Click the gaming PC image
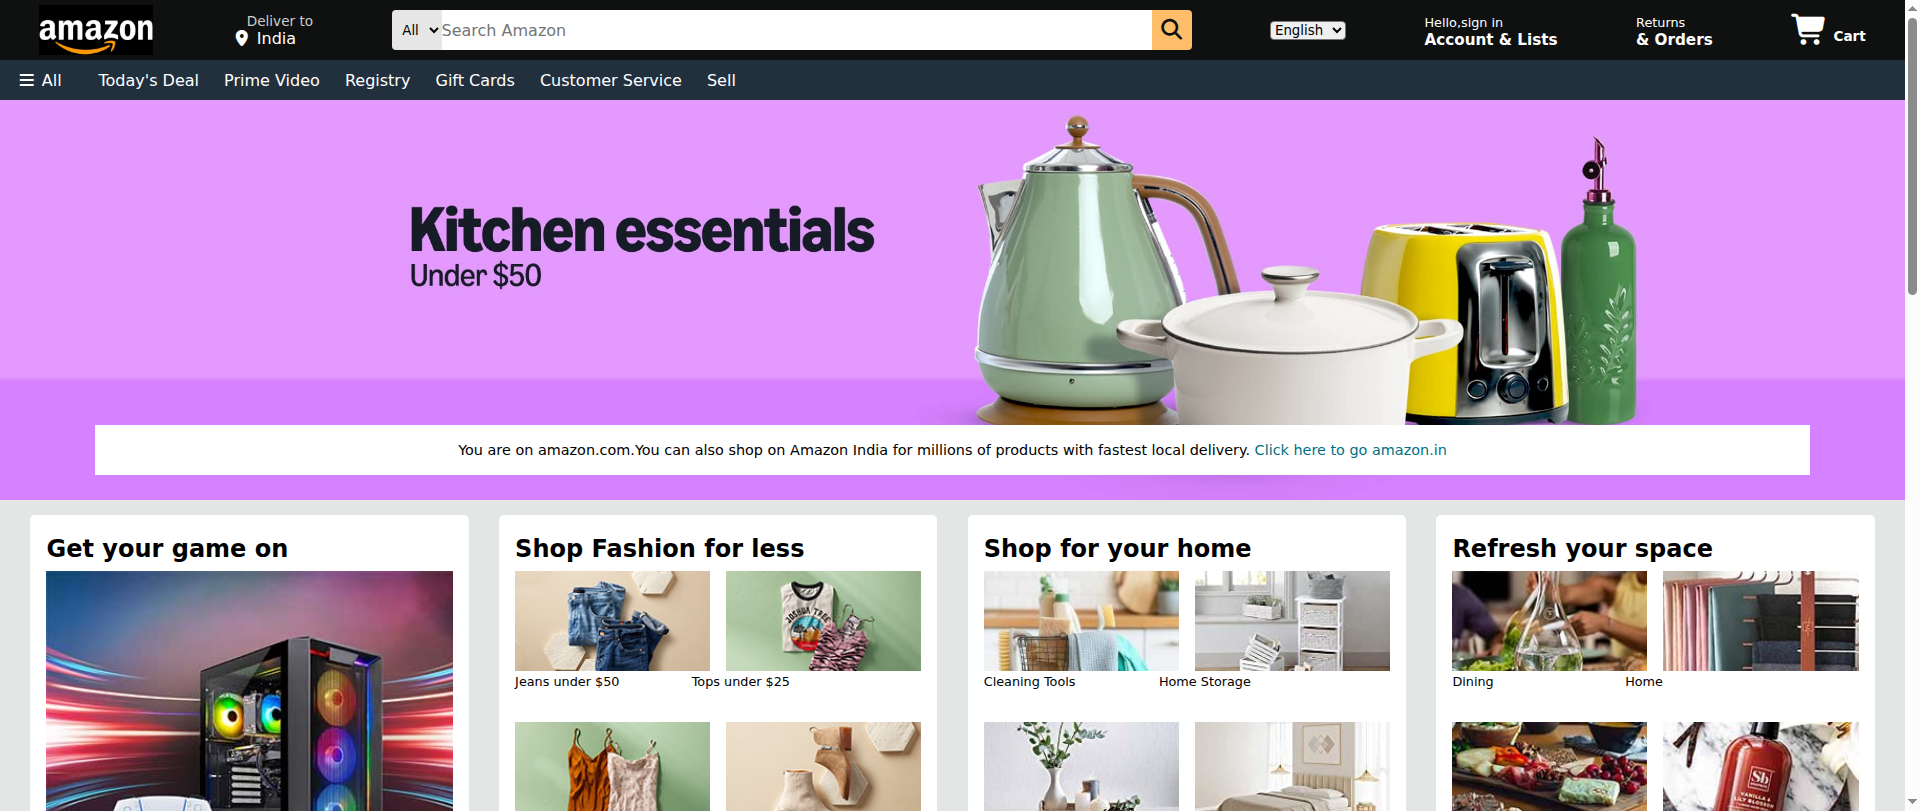This screenshot has height=811, width=1920. pos(249,691)
